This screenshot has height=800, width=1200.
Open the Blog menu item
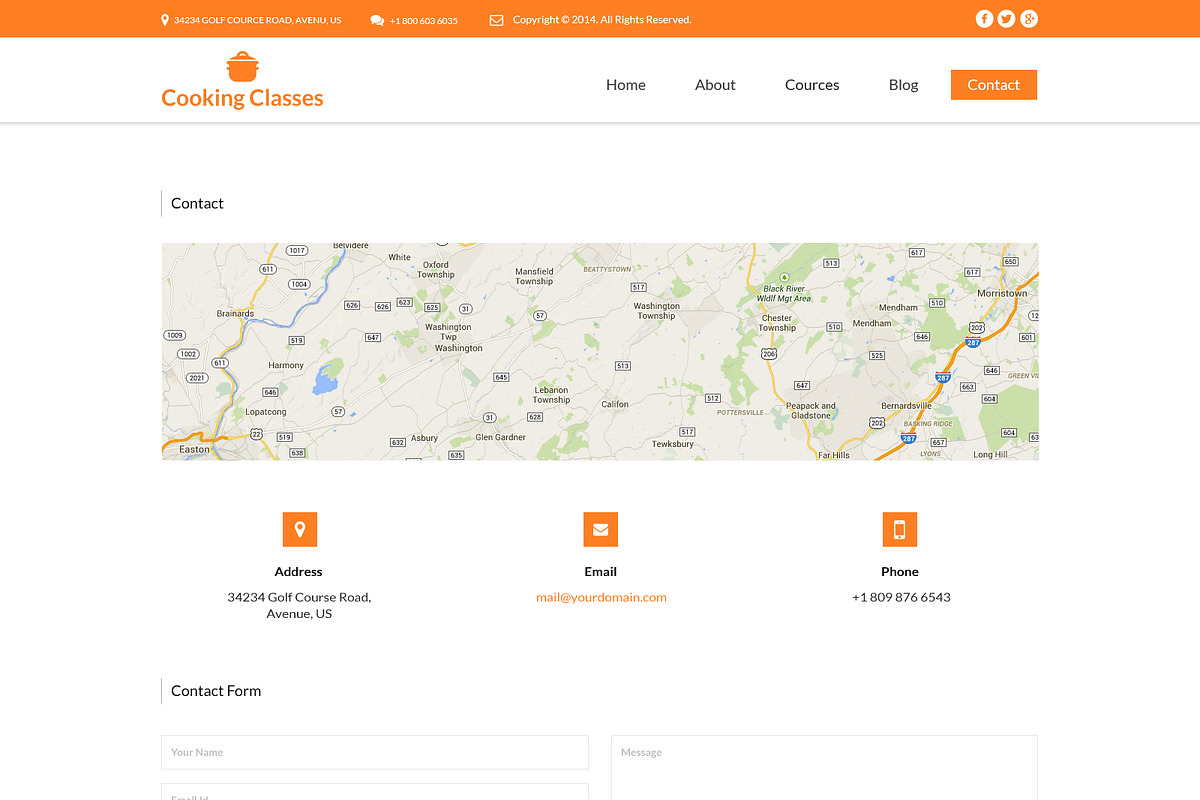click(x=903, y=85)
